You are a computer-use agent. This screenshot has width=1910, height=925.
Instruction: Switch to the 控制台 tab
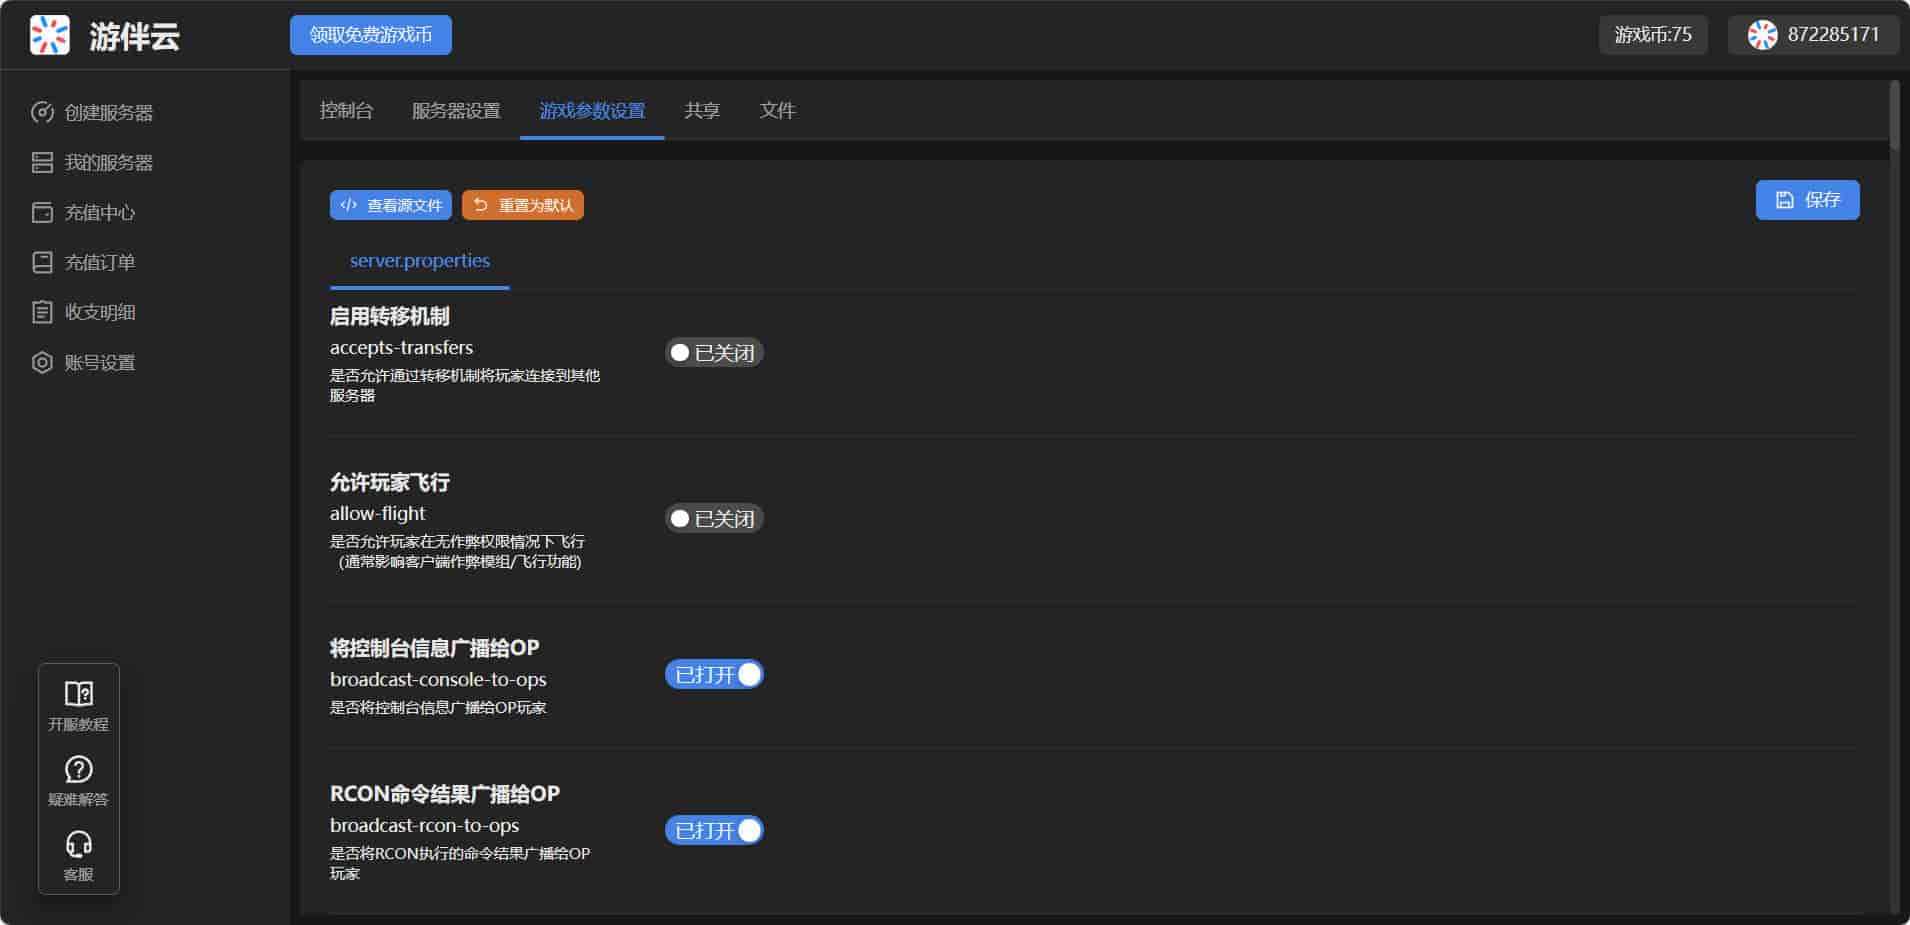point(346,111)
